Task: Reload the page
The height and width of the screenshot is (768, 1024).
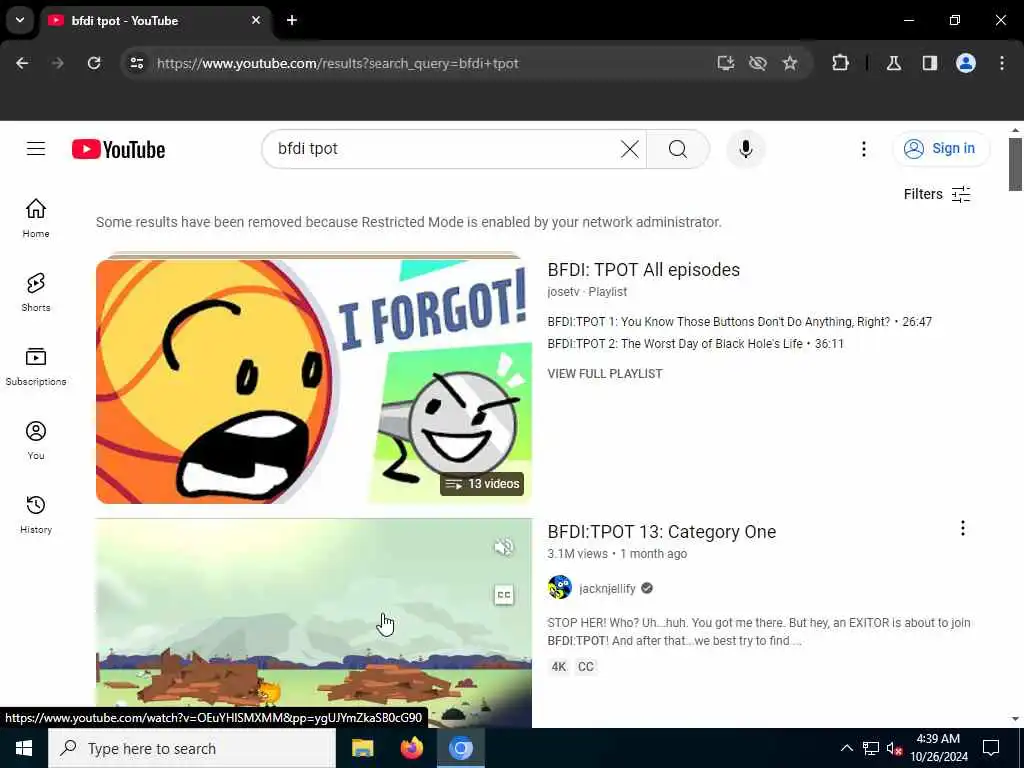Action: 94,63
